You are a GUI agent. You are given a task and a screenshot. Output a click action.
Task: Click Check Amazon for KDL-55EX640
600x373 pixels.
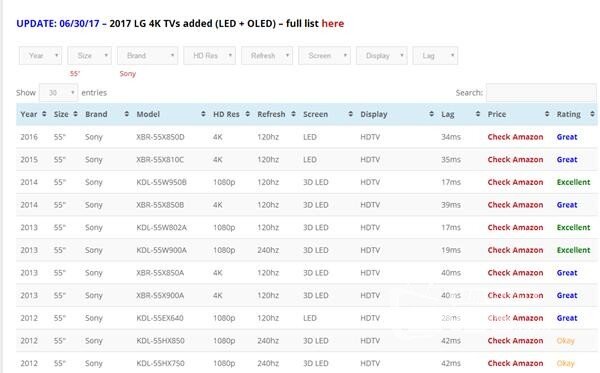515,318
